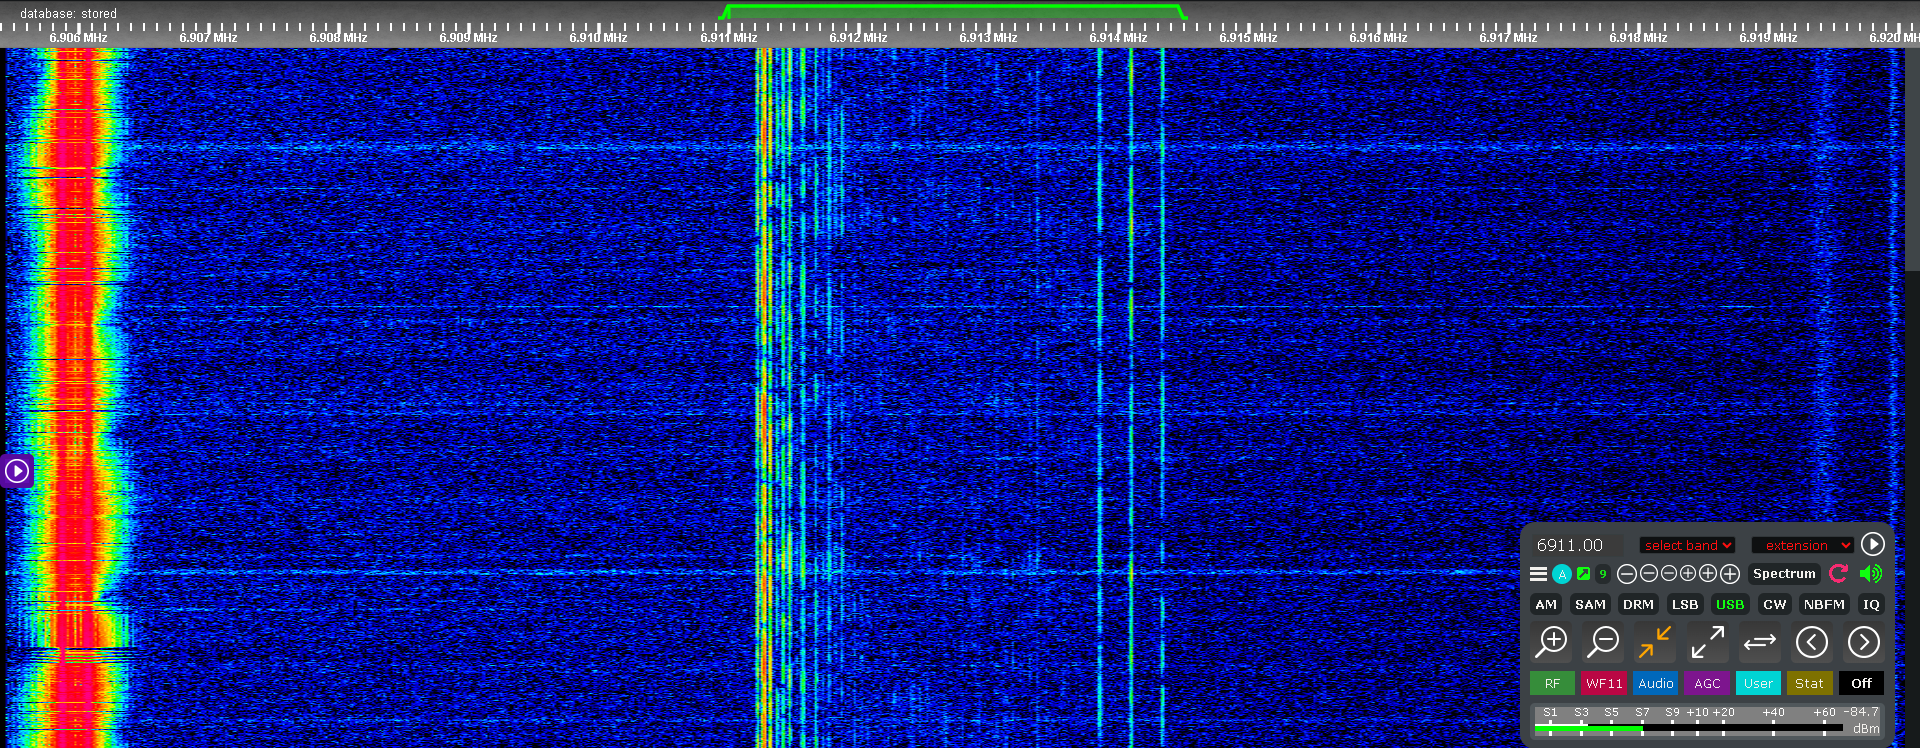This screenshot has width=1920, height=748.
Task: Click the purple play button on the left edge
Action: click(17, 470)
